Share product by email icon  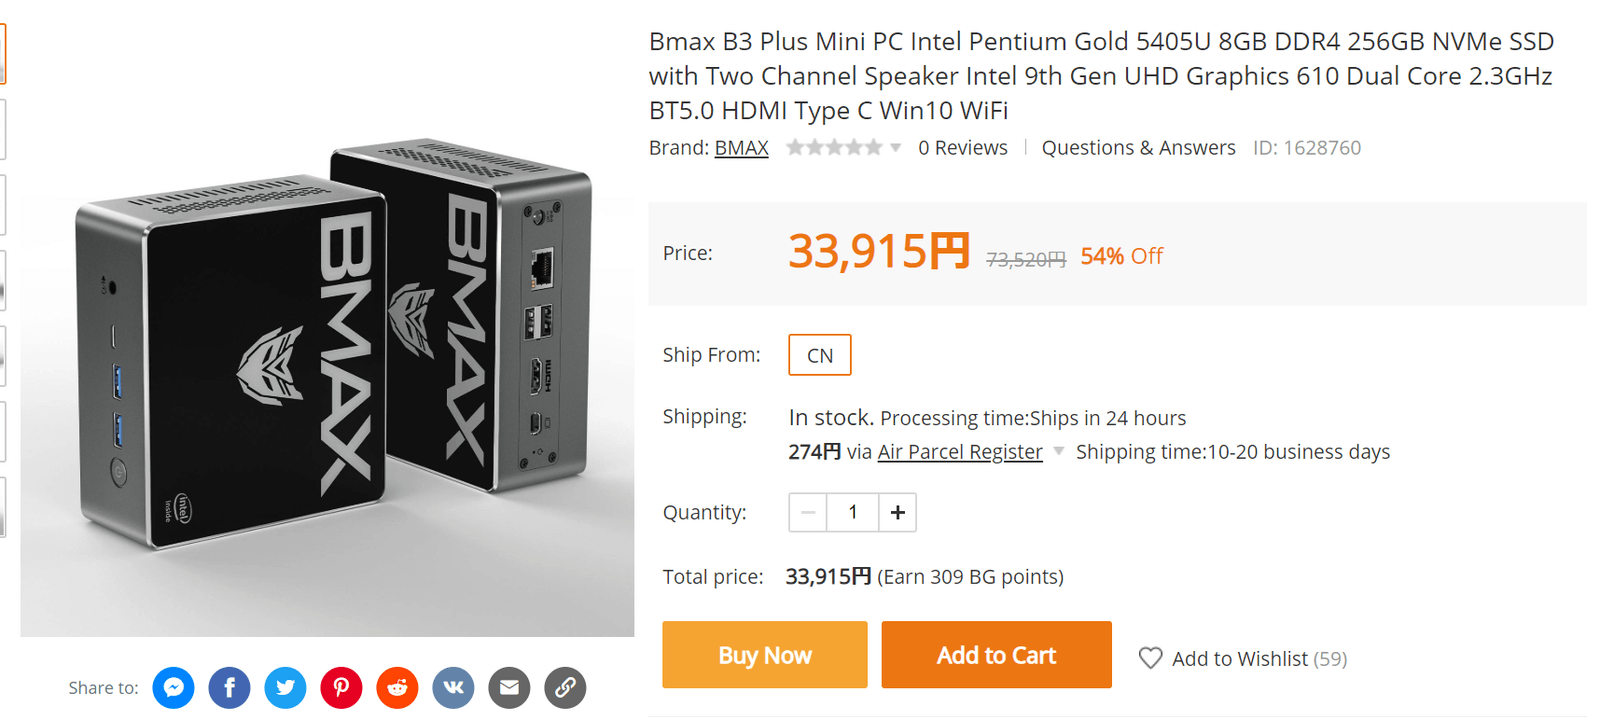click(x=509, y=688)
